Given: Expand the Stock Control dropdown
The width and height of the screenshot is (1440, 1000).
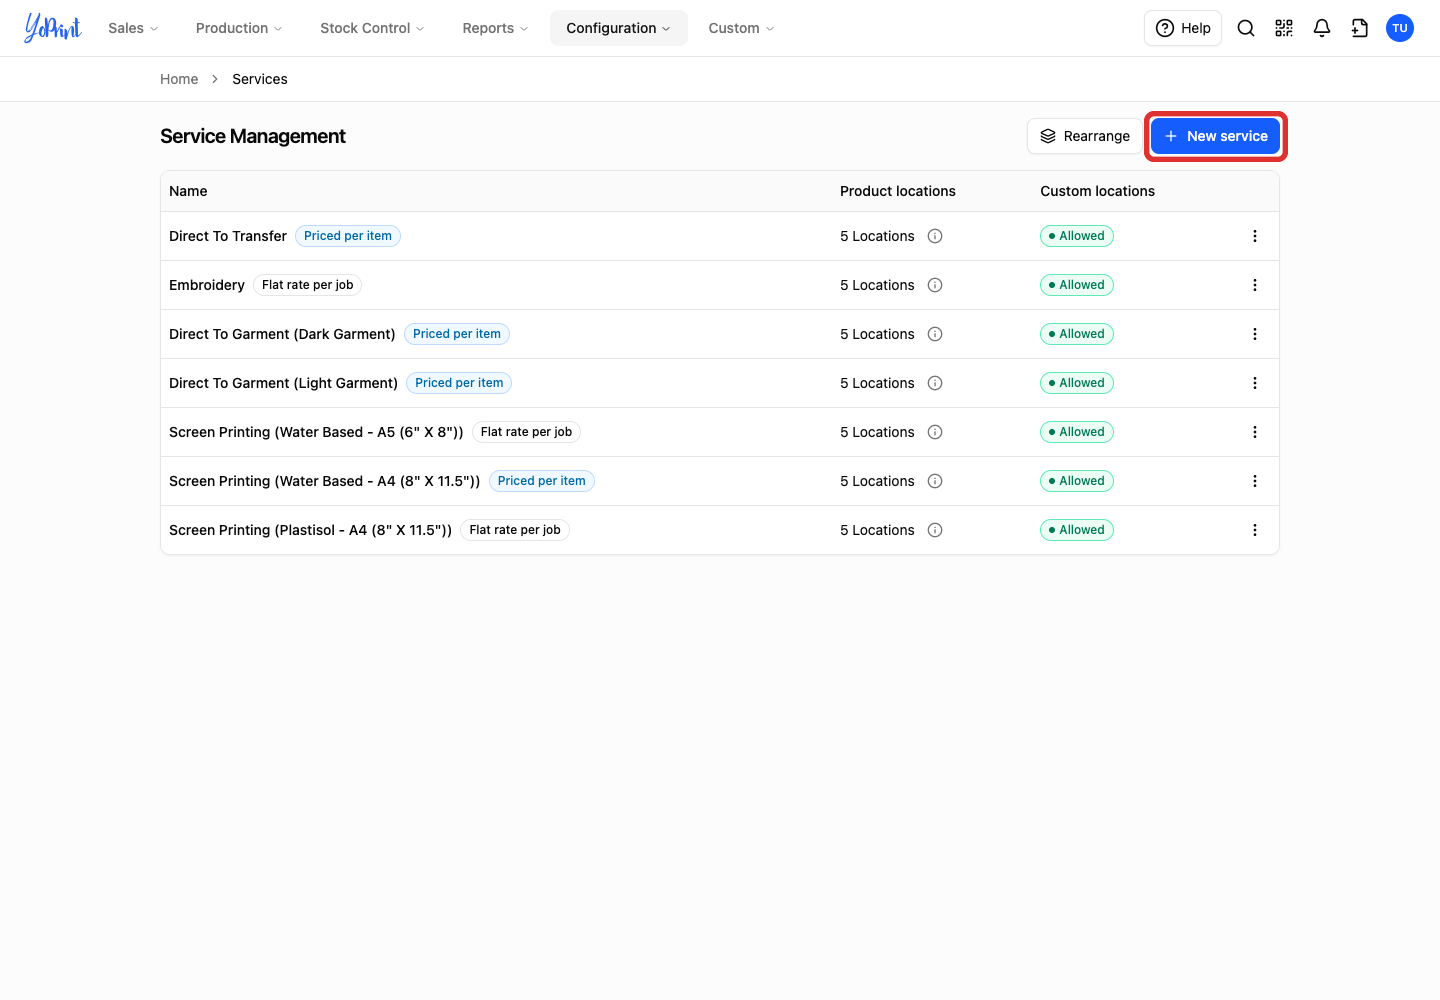Looking at the screenshot, I should [x=372, y=28].
